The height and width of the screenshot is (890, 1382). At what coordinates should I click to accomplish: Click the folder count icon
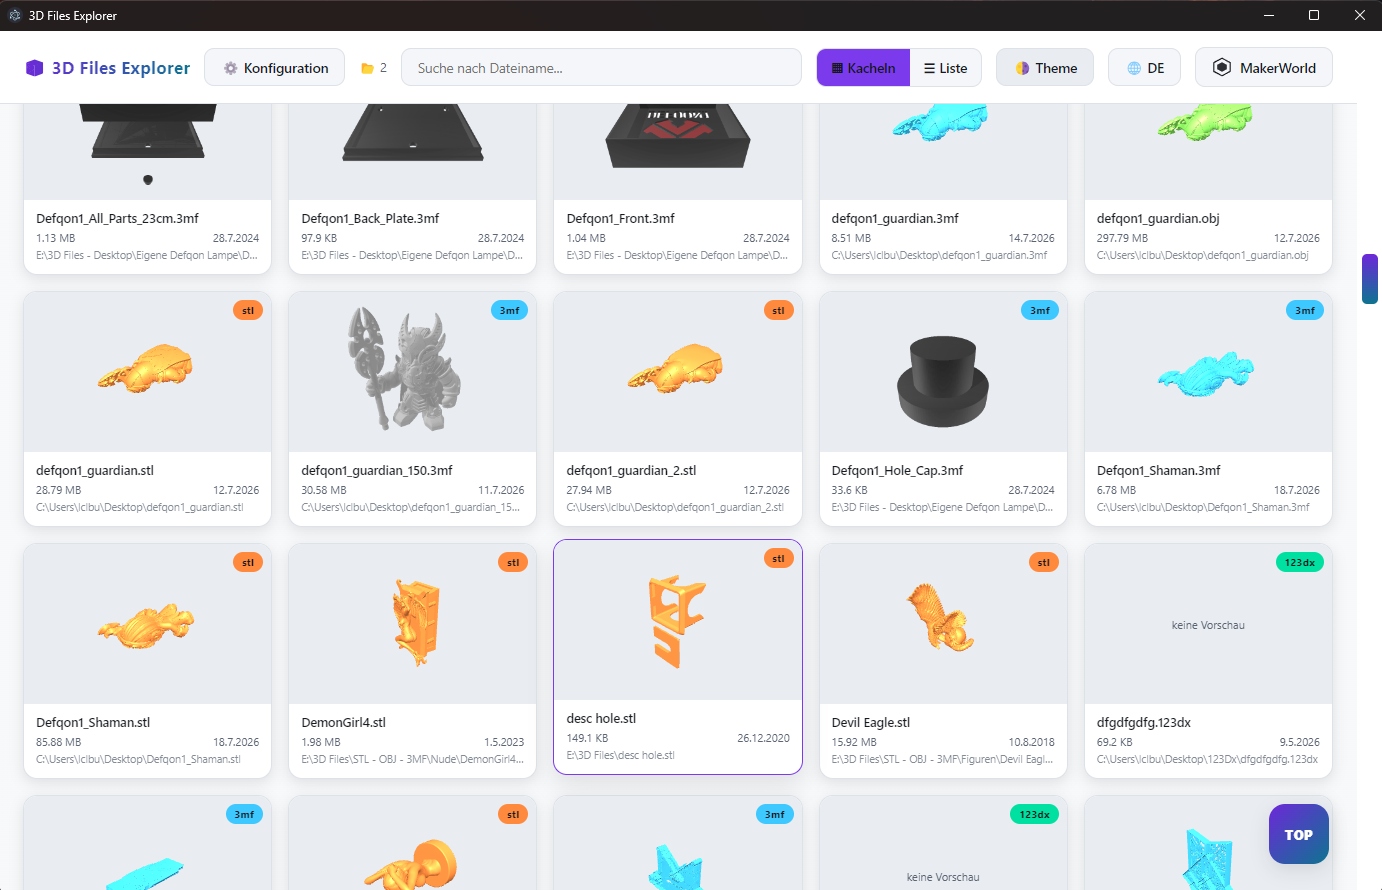(x=367, y=69)
